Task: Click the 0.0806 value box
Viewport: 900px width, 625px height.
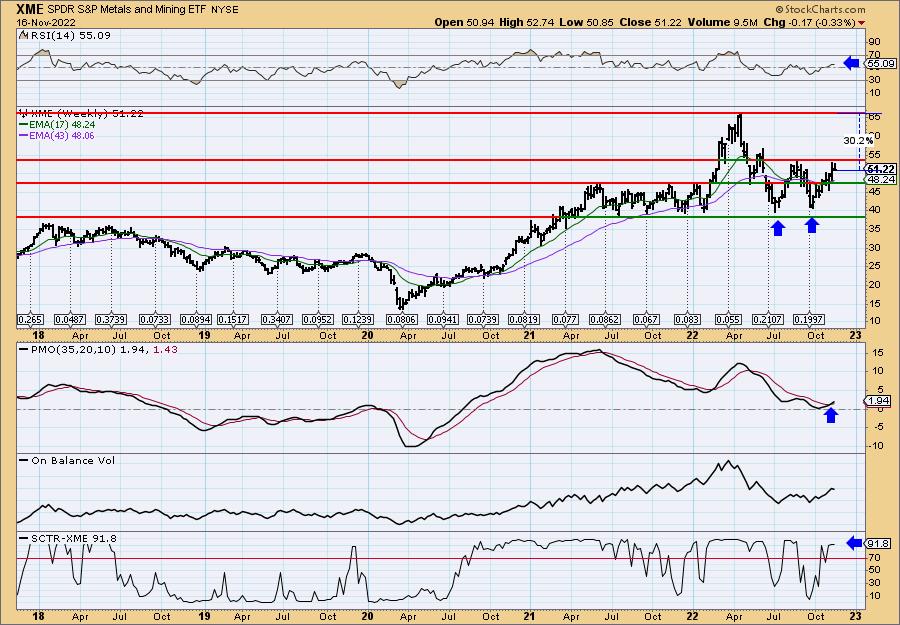Action: tap(402, 319)
